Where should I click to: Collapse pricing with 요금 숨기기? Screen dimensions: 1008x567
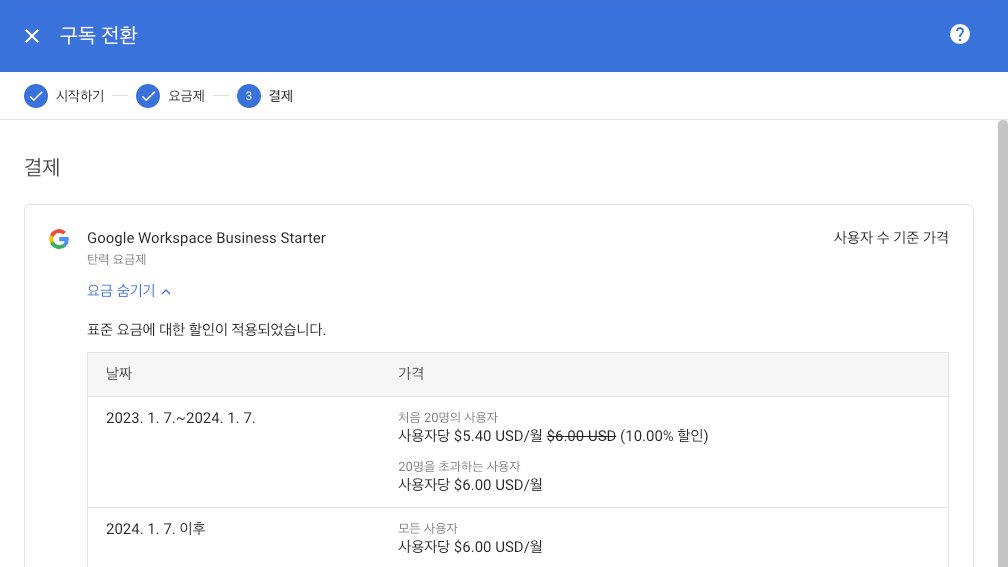click(129, 291)
